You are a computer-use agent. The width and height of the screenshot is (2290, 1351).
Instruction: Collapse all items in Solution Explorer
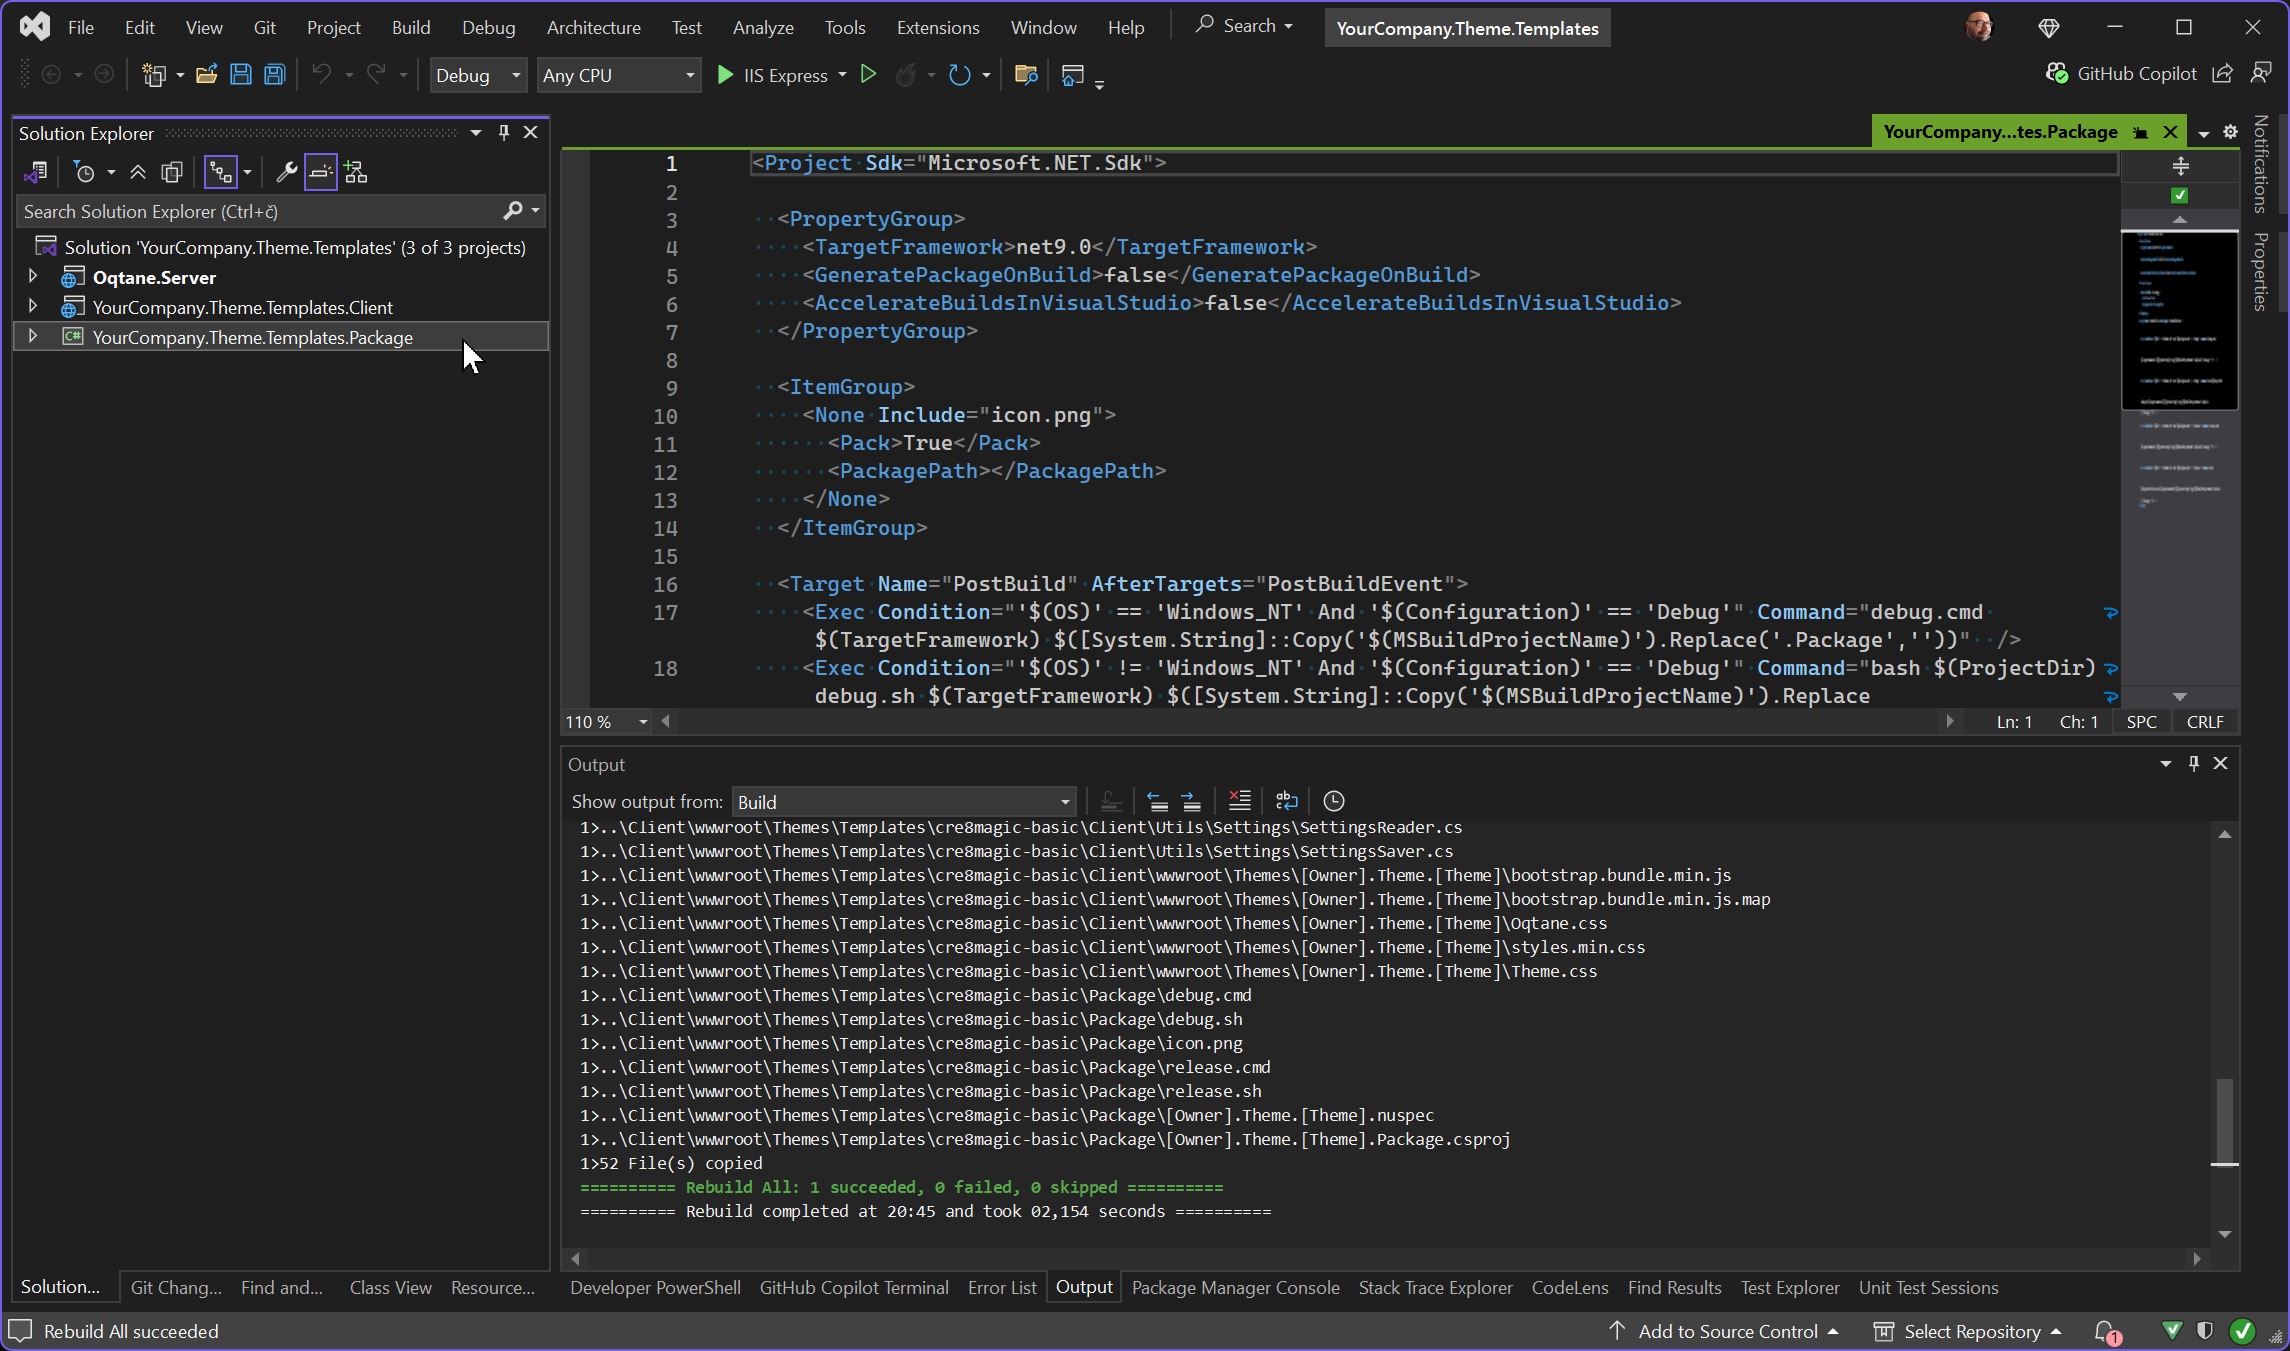point(138,171)
